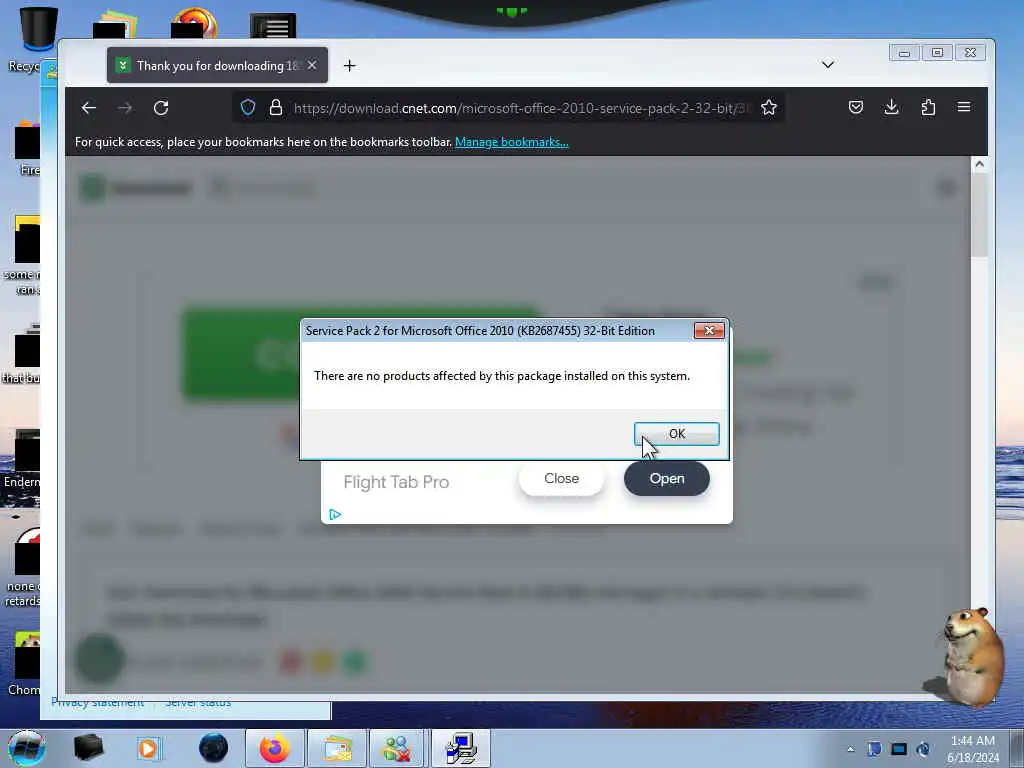Open the tray icon beside the clock
This screenshot has width=1024, height=768.
923,749
